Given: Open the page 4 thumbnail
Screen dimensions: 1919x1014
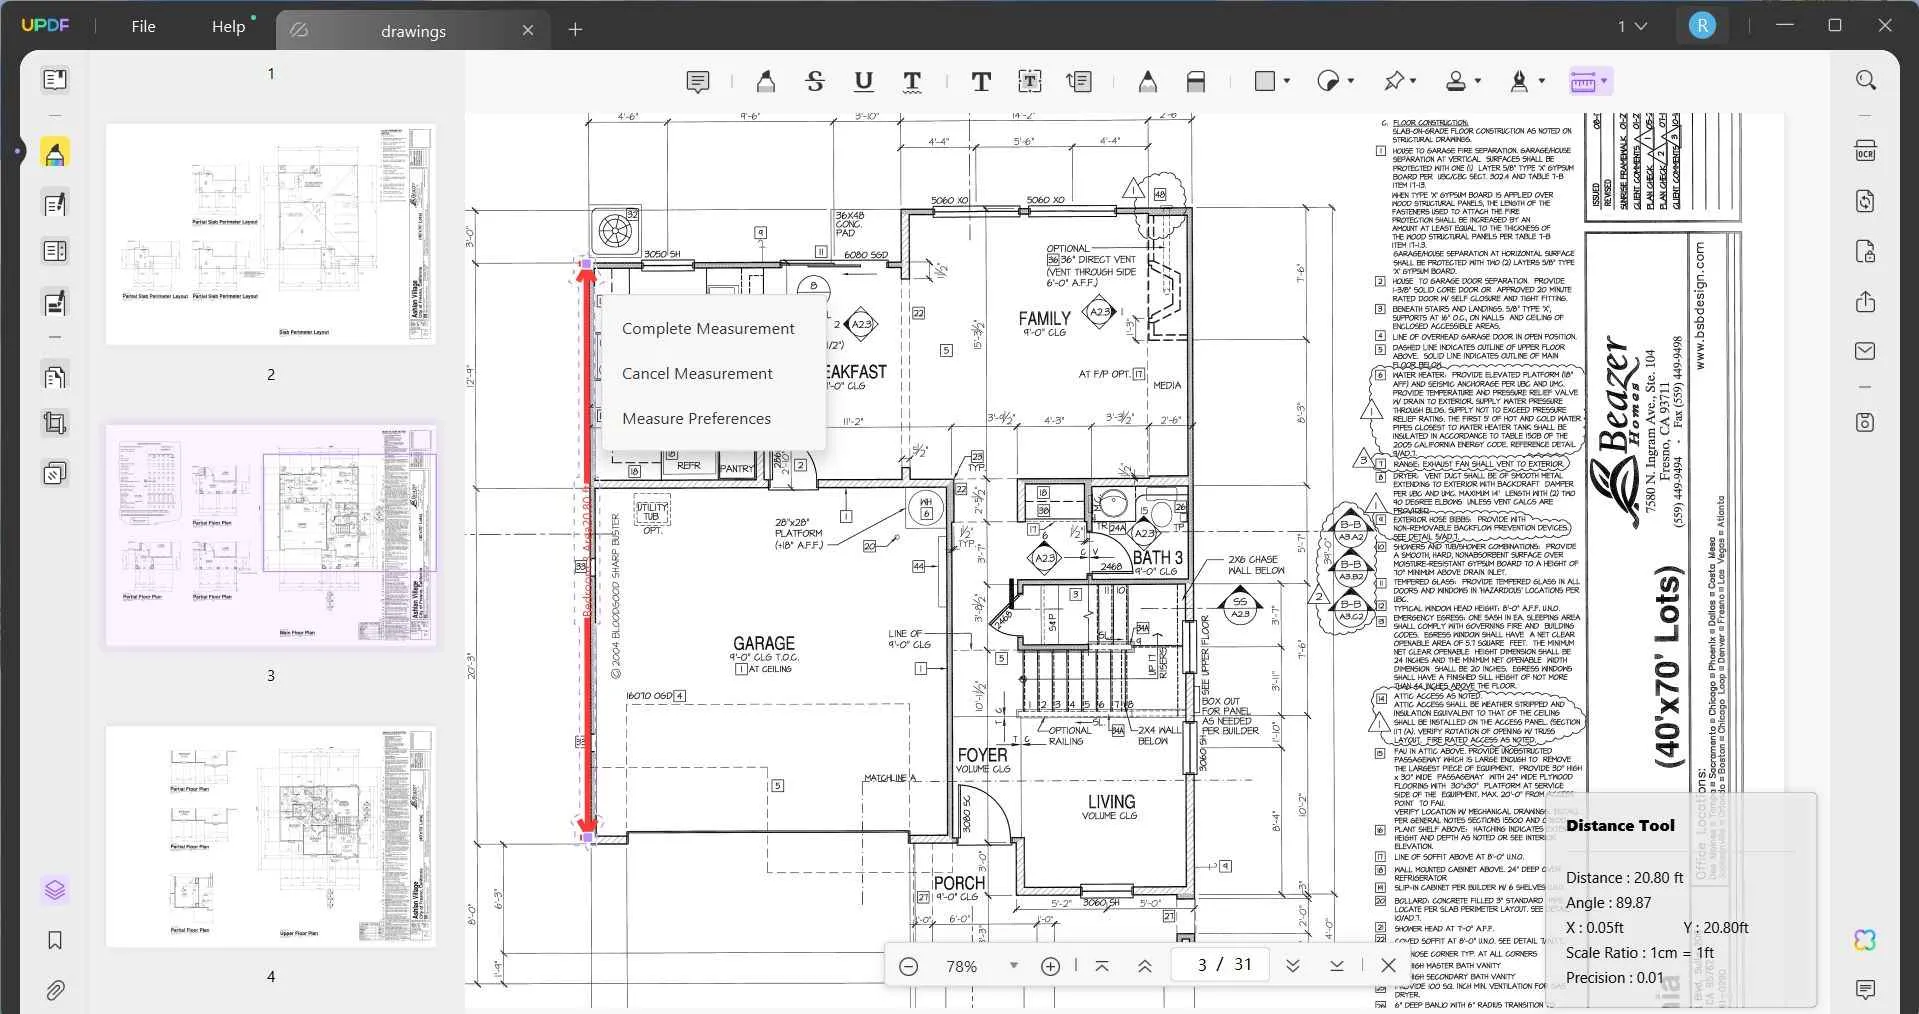Looking at the screenshot, I should [271, 836].
